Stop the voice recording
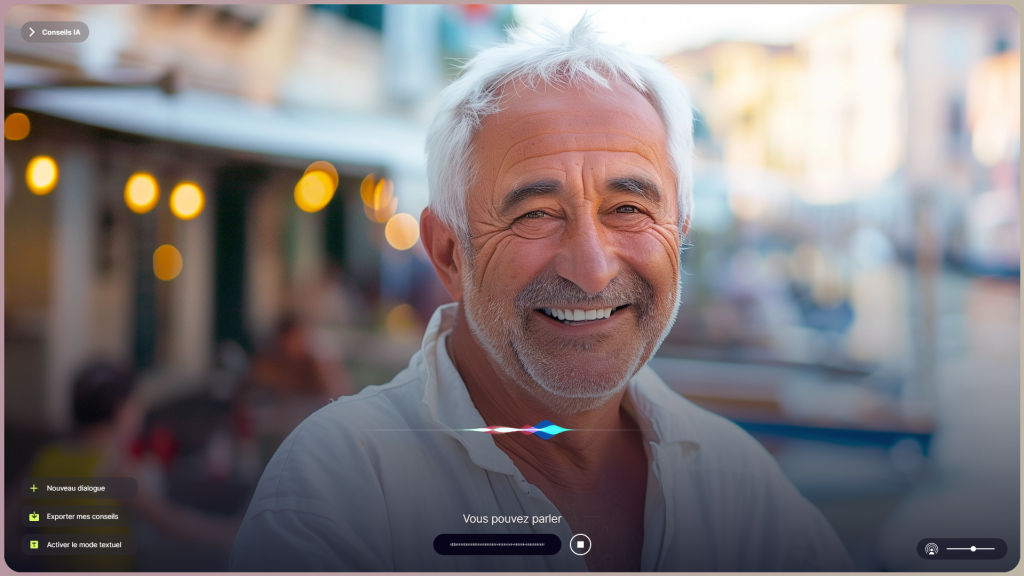 pos(580,544)
